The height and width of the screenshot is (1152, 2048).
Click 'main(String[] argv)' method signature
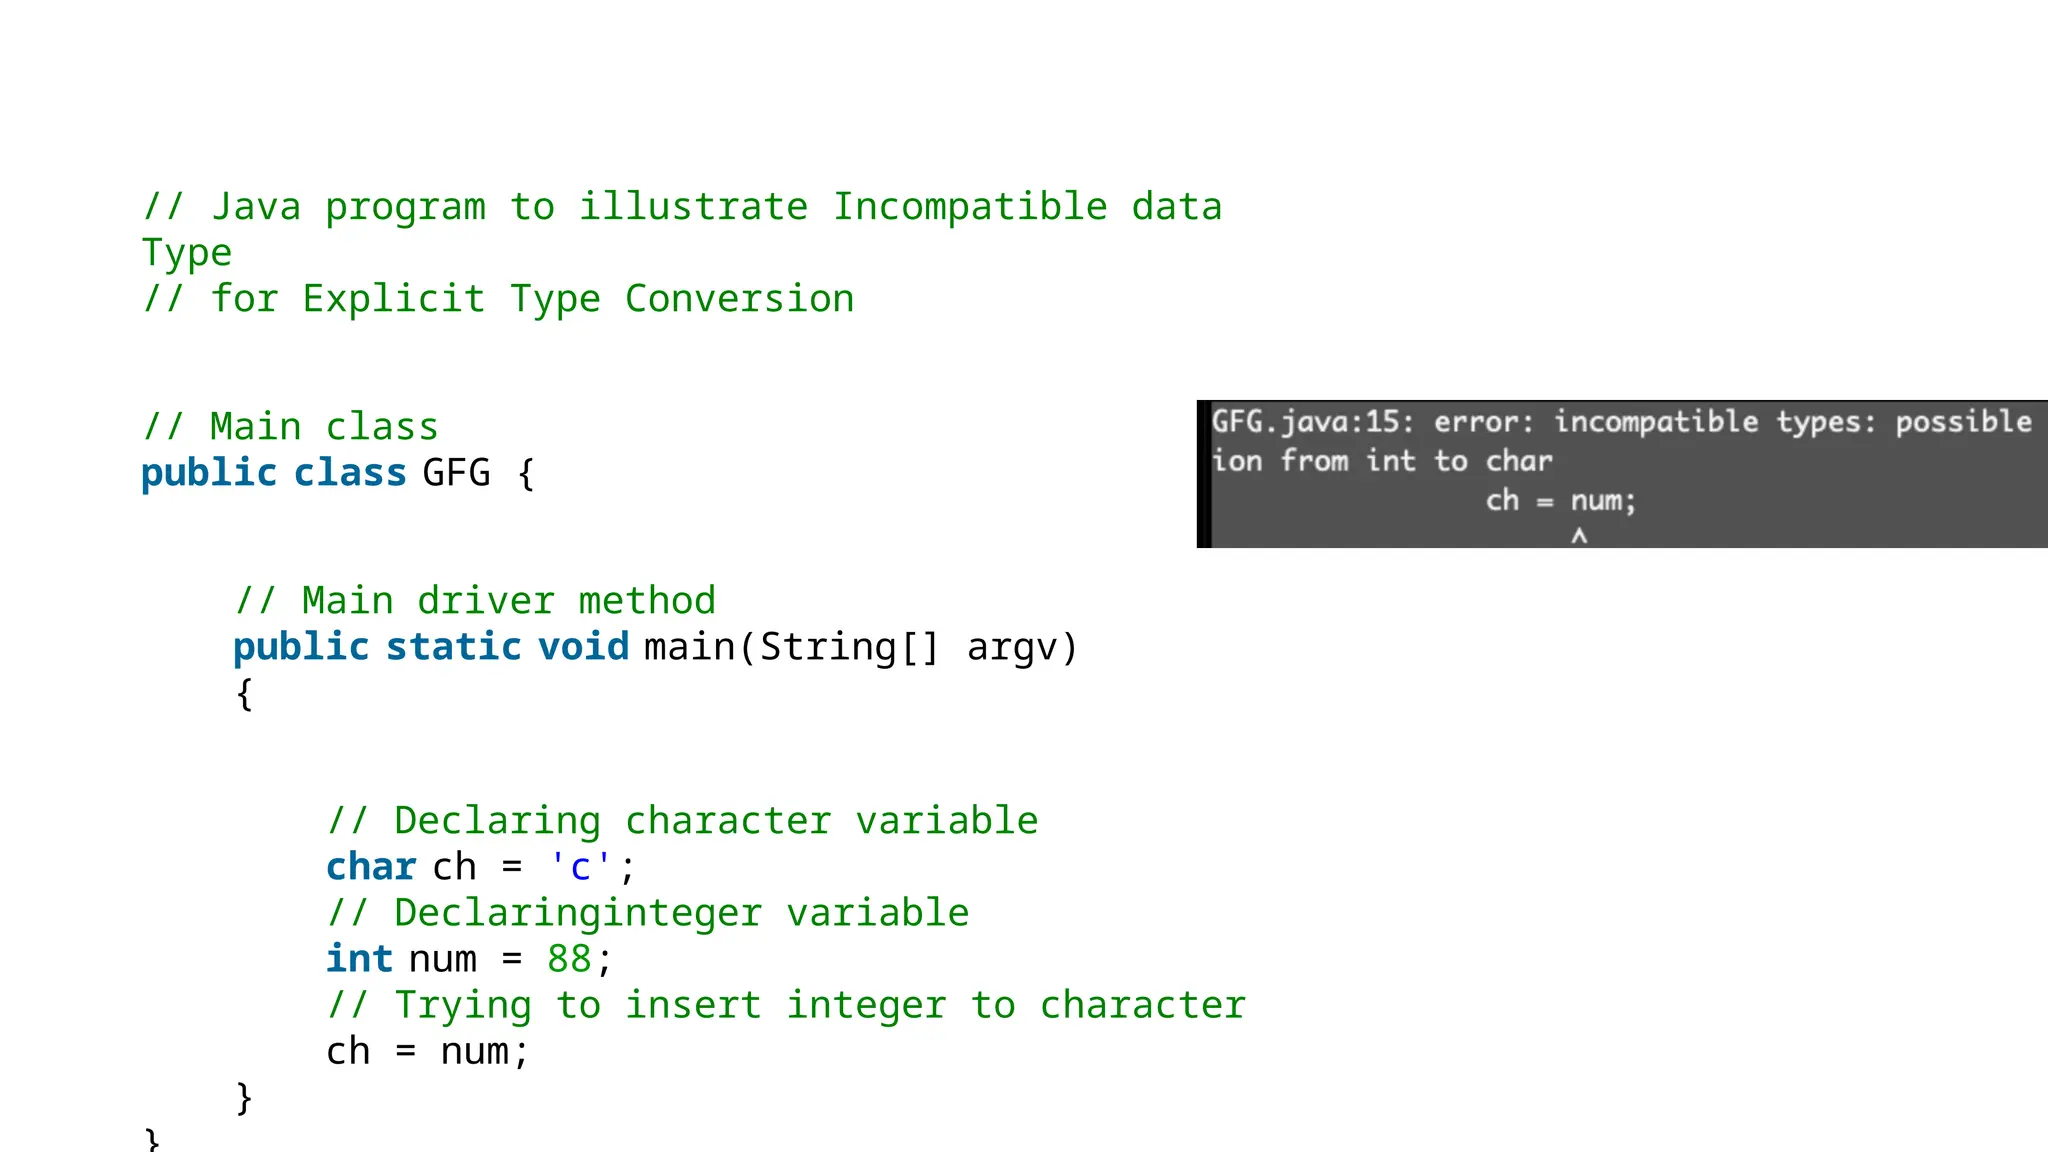[860, 647]
